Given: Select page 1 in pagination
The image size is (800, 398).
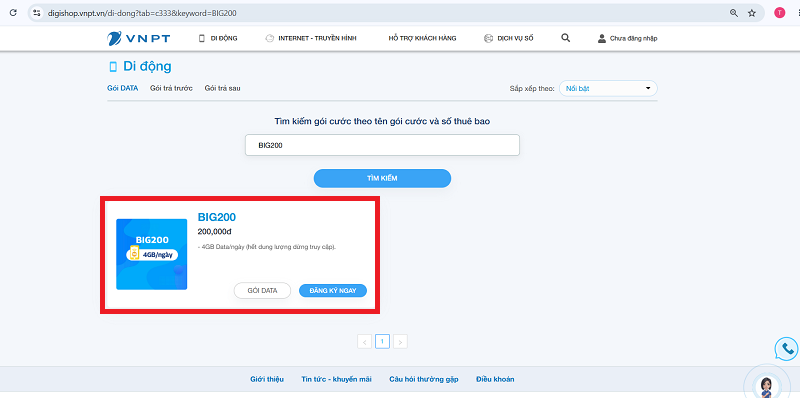Looking at the screenshot, I should pos(382,341).
